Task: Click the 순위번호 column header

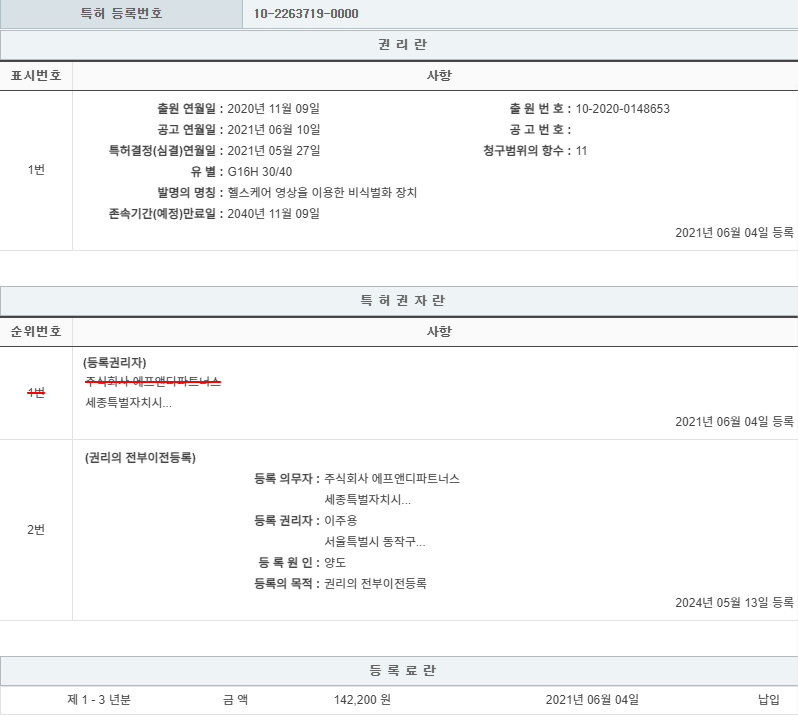Action: [36, 331]
